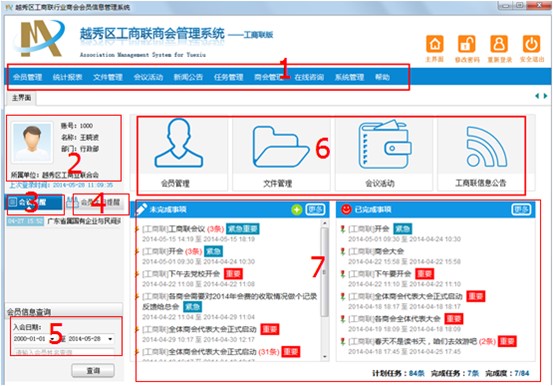553x386 pixels.
Task: Open completed item 春天不是读书天 (2条)
Action: pos(422,341)
